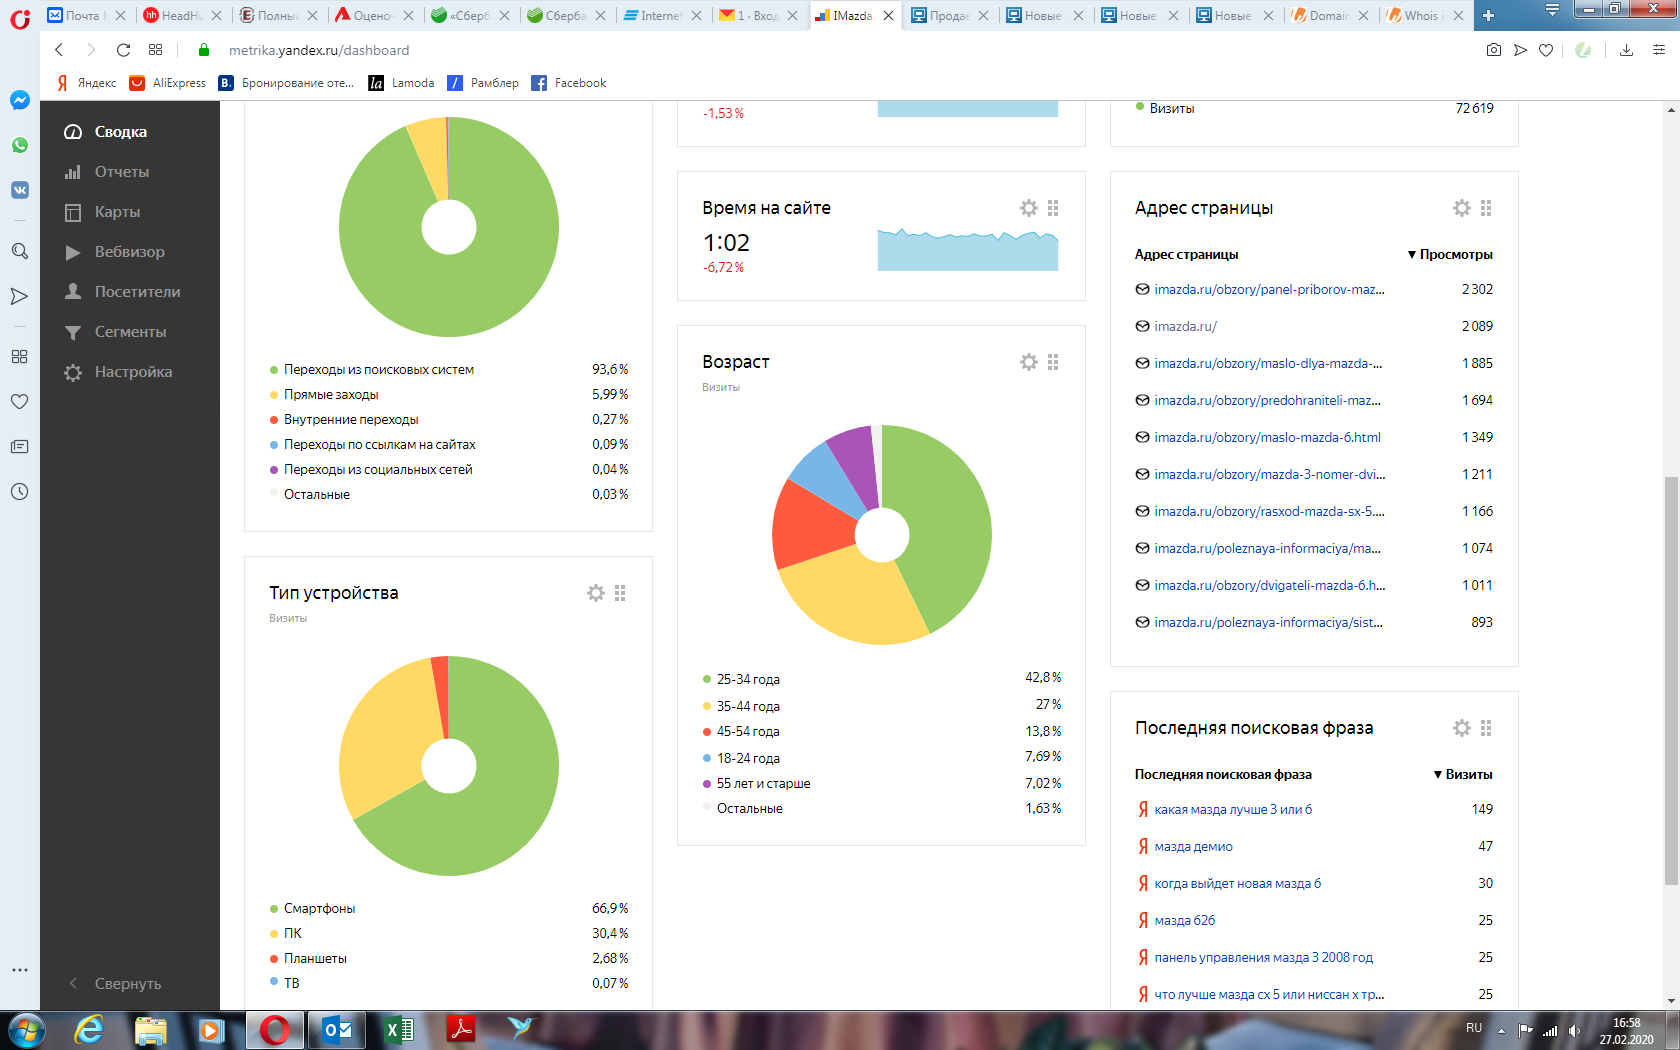Image resolution: width=1680 pixels, height=1050 pixels.
Task: Close the IMazda browser tab
Action: point(888,16)
